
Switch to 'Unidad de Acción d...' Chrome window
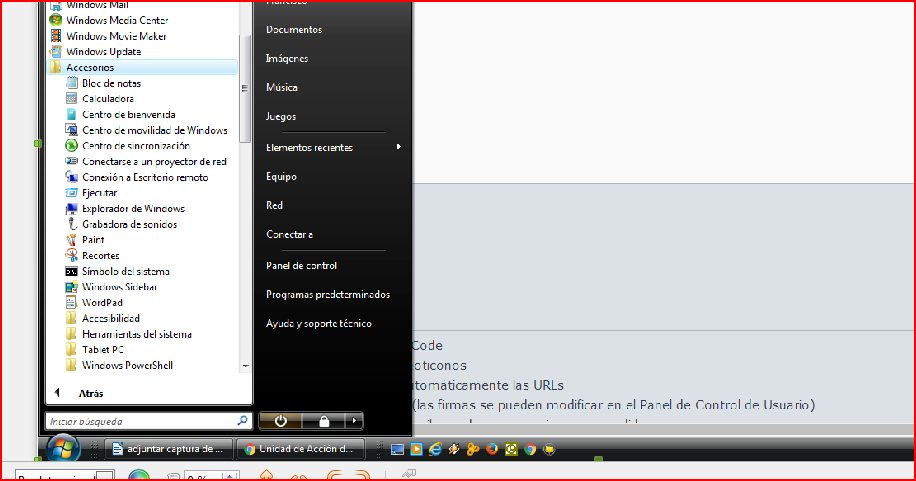click(301, 449)
